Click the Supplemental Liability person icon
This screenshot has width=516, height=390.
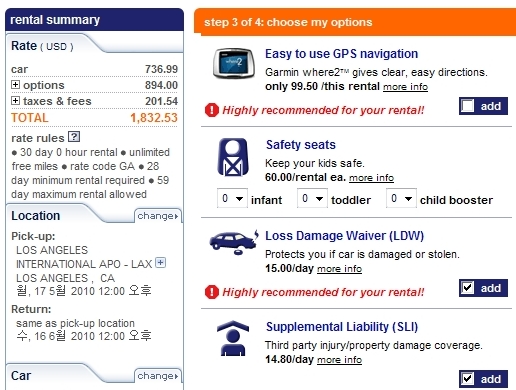[233, 338]
